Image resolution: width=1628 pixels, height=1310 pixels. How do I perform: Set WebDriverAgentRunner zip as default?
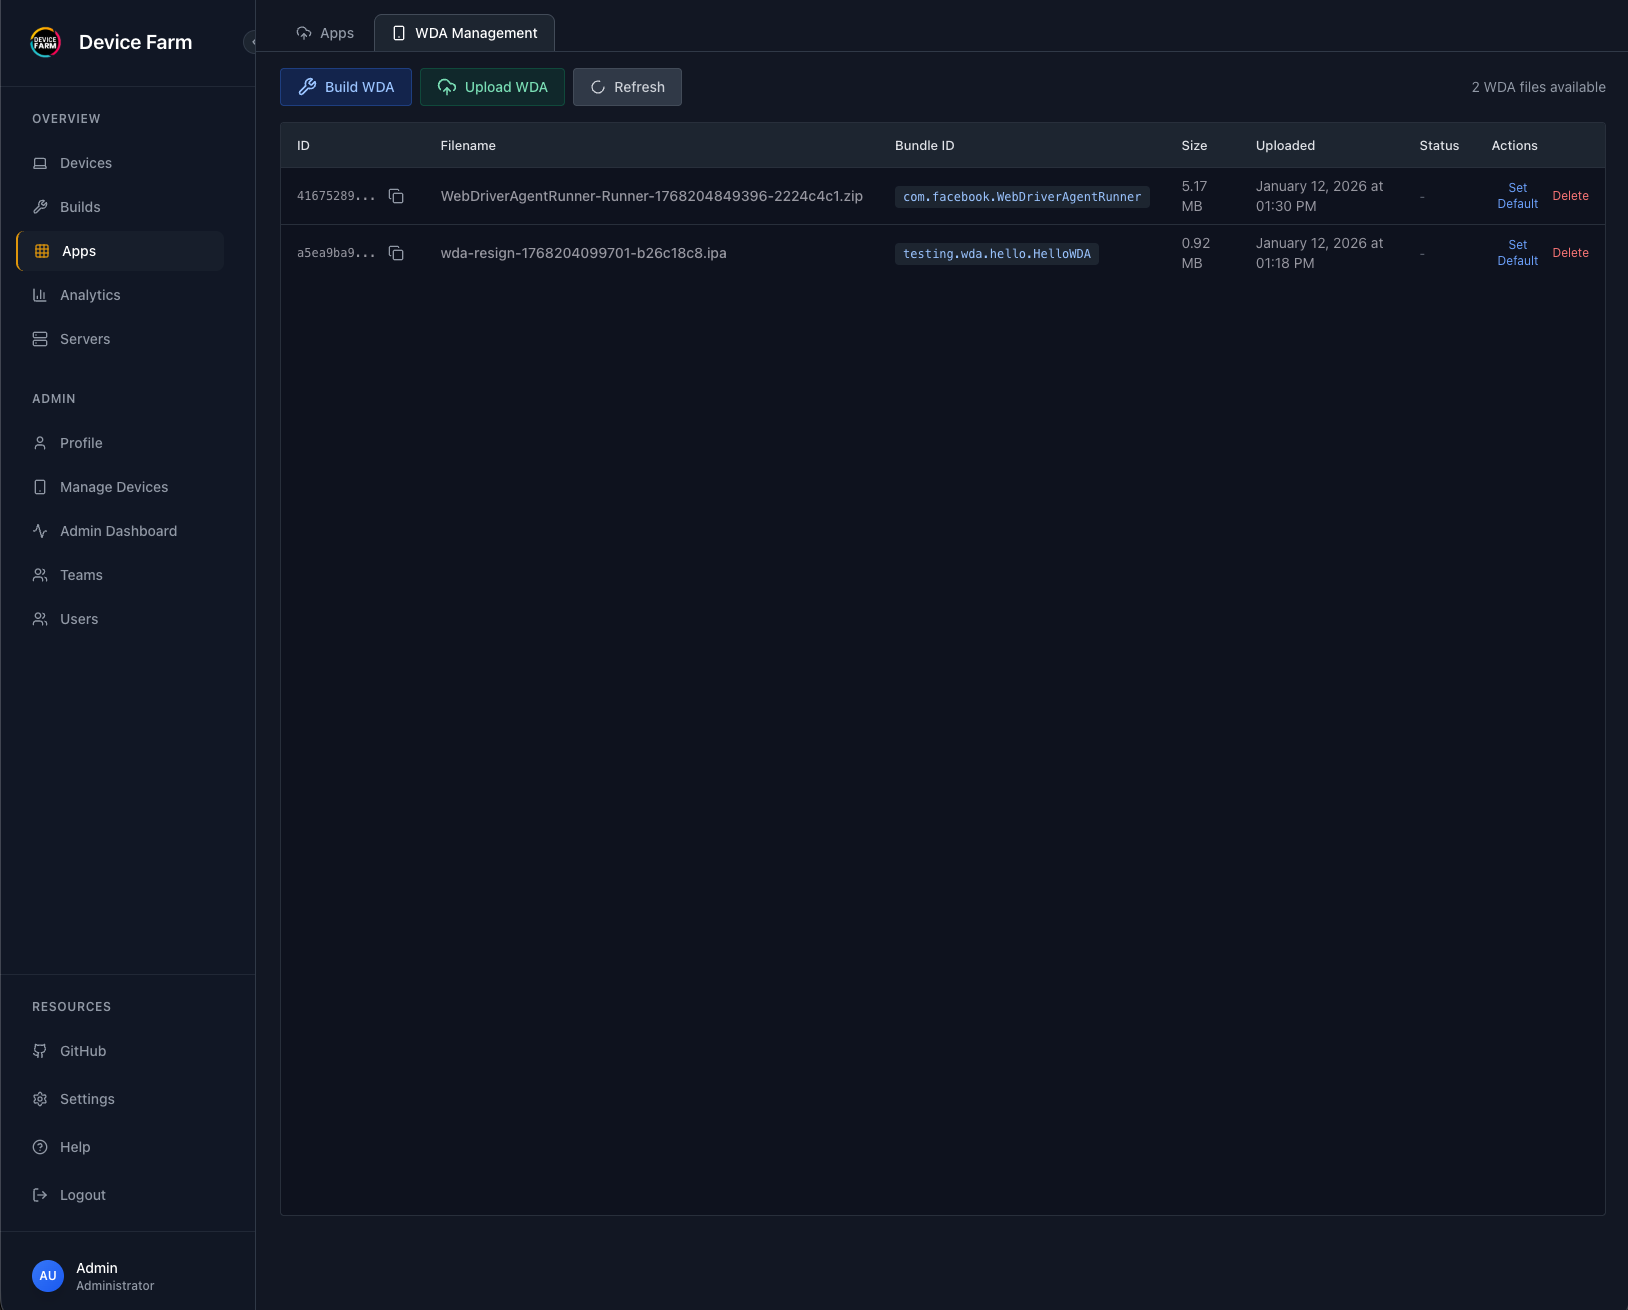(1517, 196)
